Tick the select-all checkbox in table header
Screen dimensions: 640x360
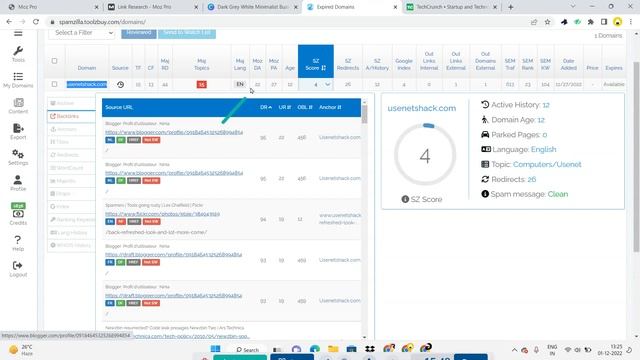[x=54, y=61]
